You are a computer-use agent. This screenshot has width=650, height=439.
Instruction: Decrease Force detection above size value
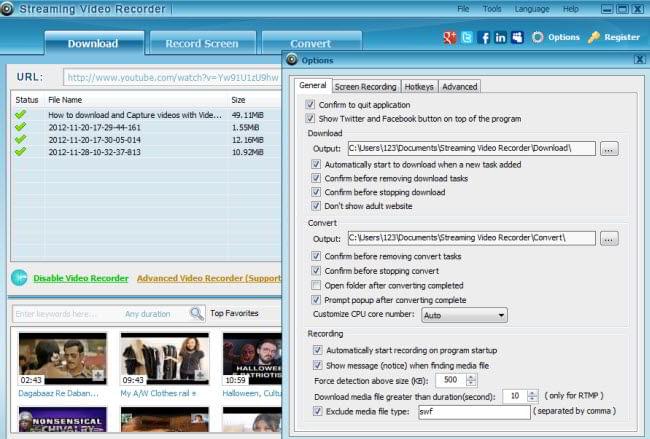[x=471, y=383]
